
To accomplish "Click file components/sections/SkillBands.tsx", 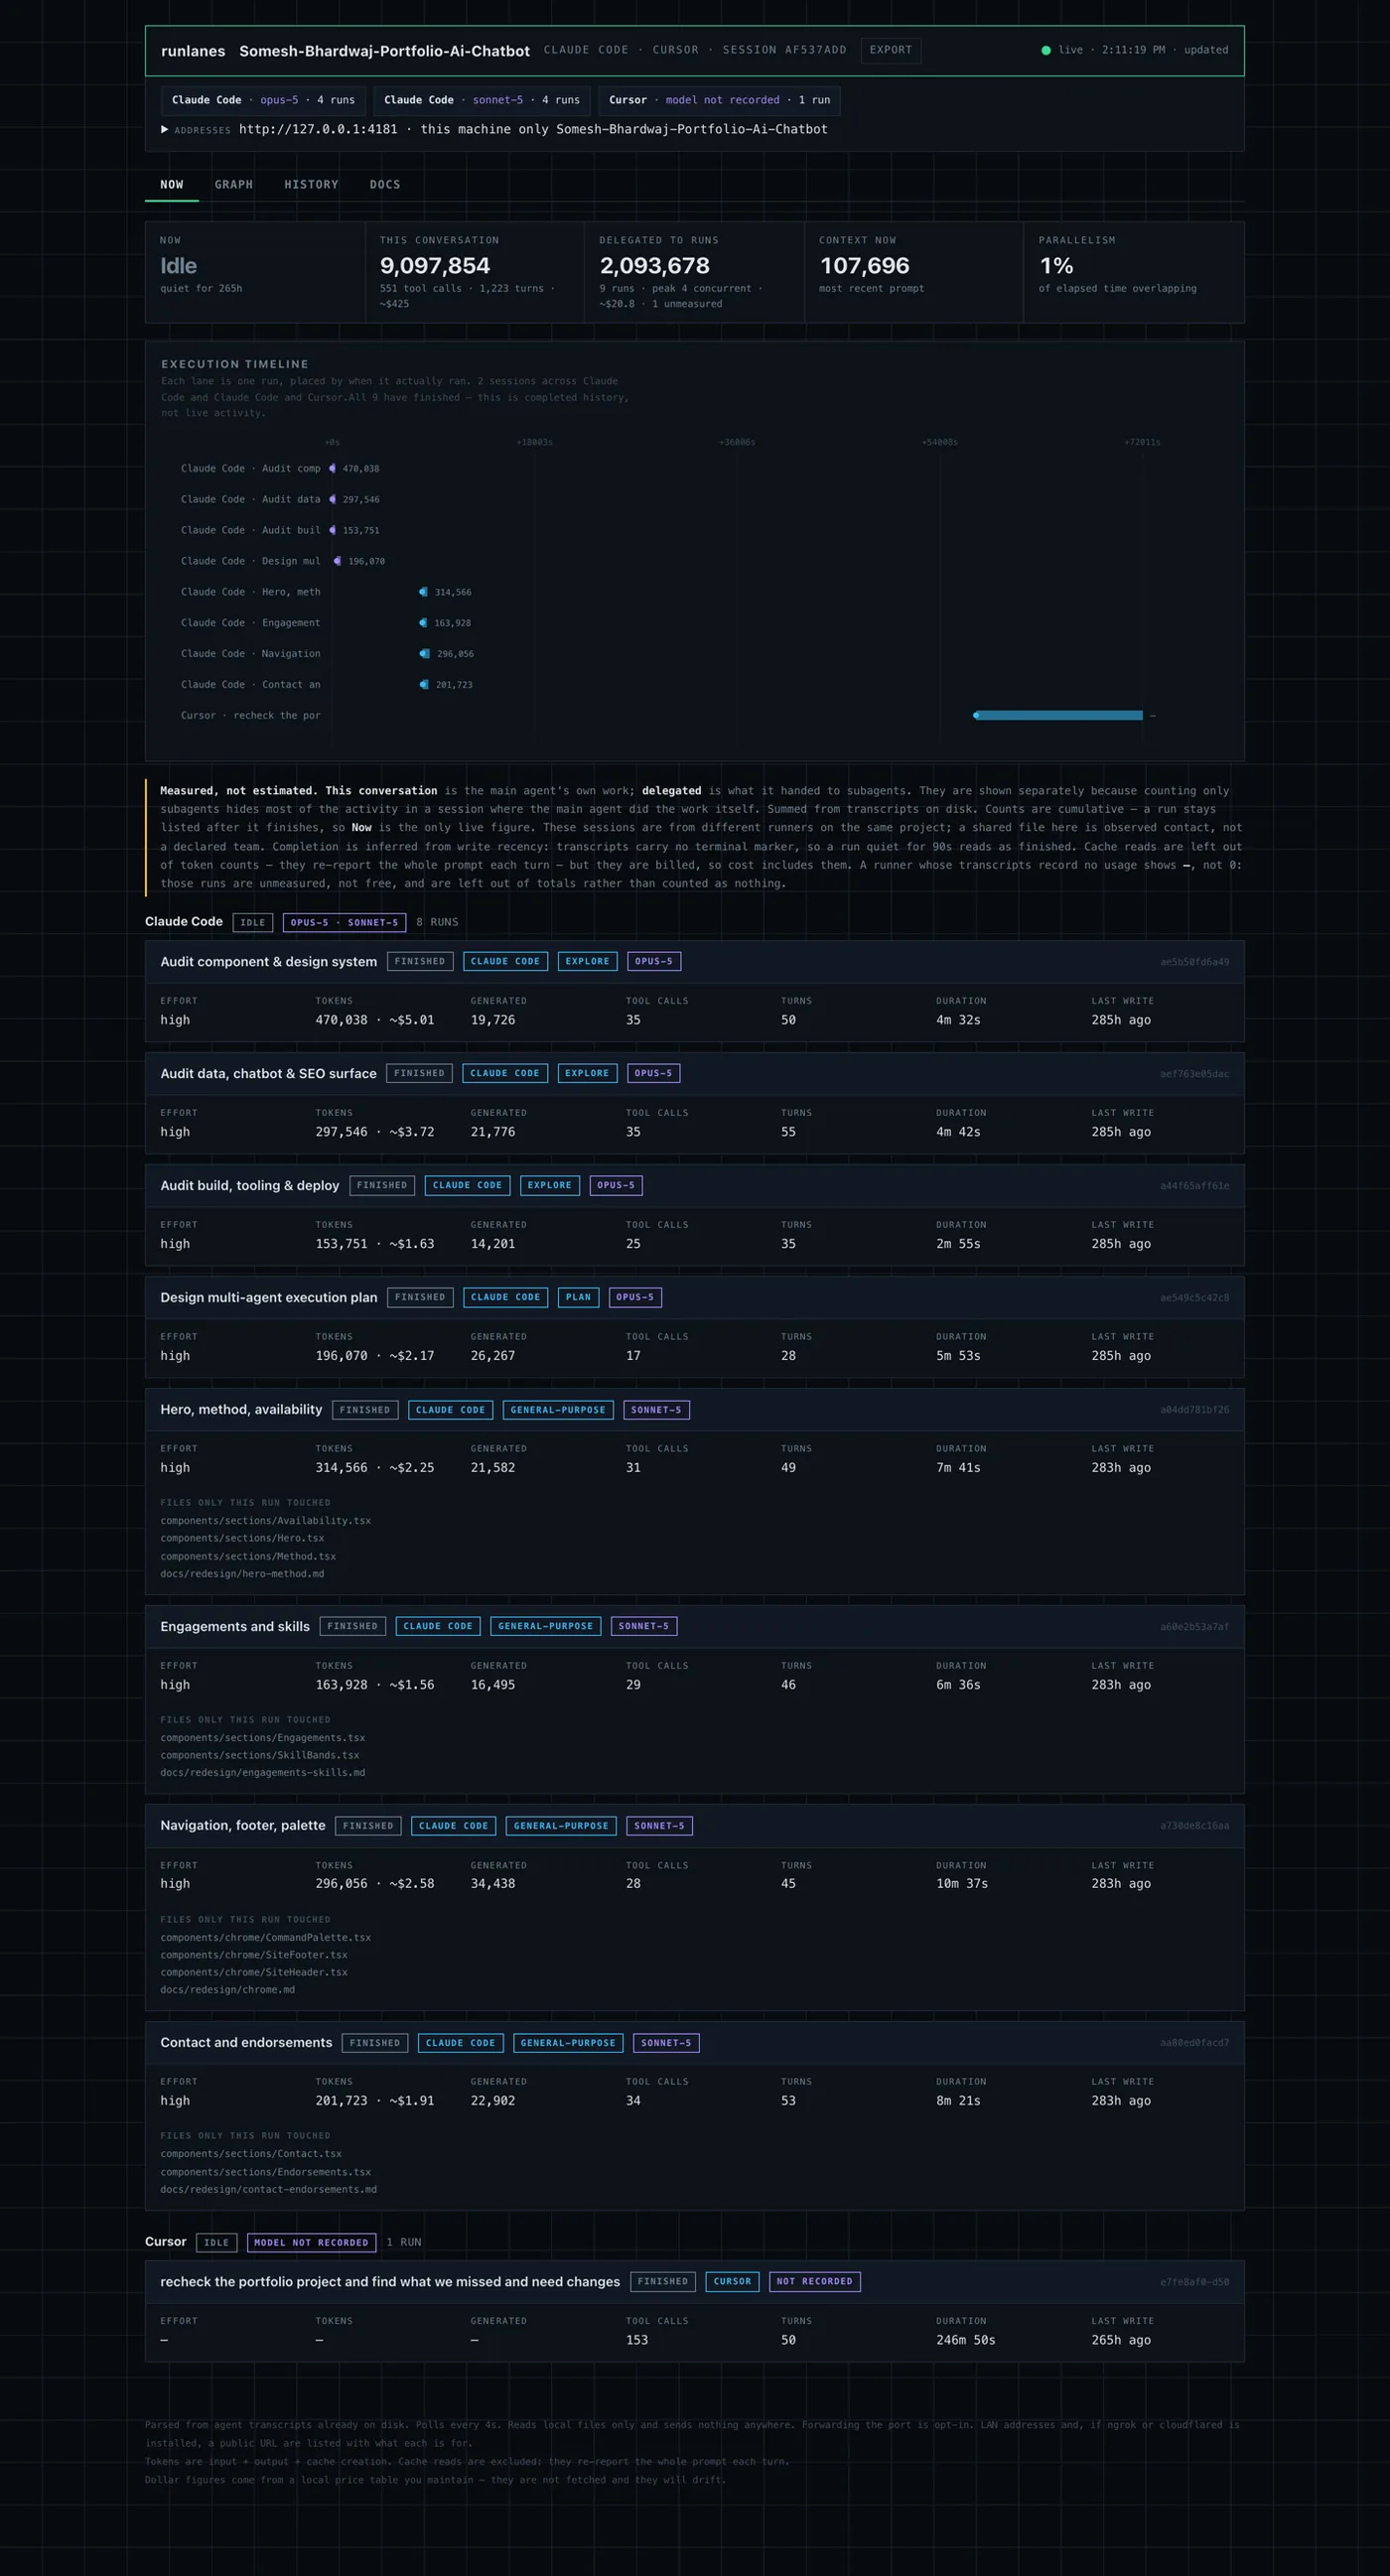I will (x=259, y=1756).
